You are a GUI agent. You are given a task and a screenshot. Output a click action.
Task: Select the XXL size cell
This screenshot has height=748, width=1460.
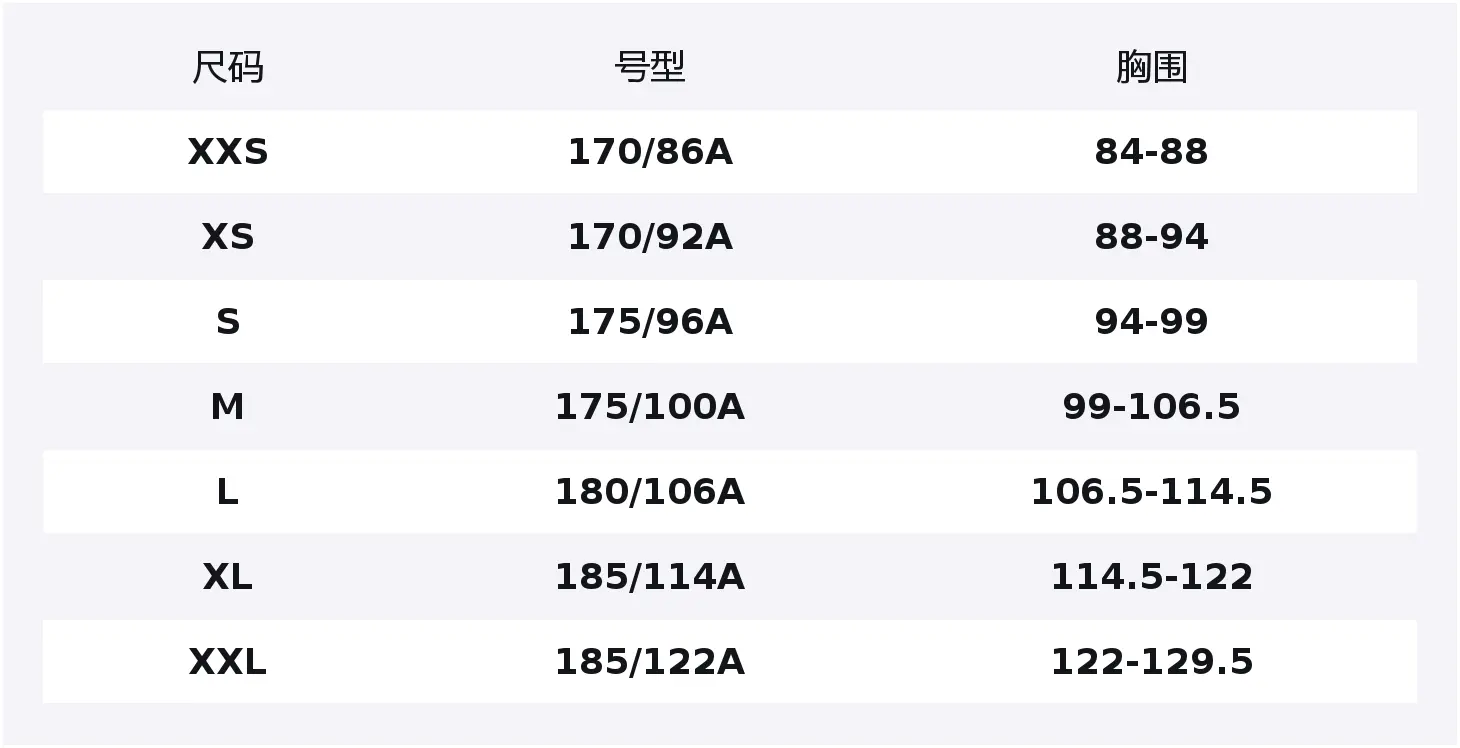tap(228, 662)
